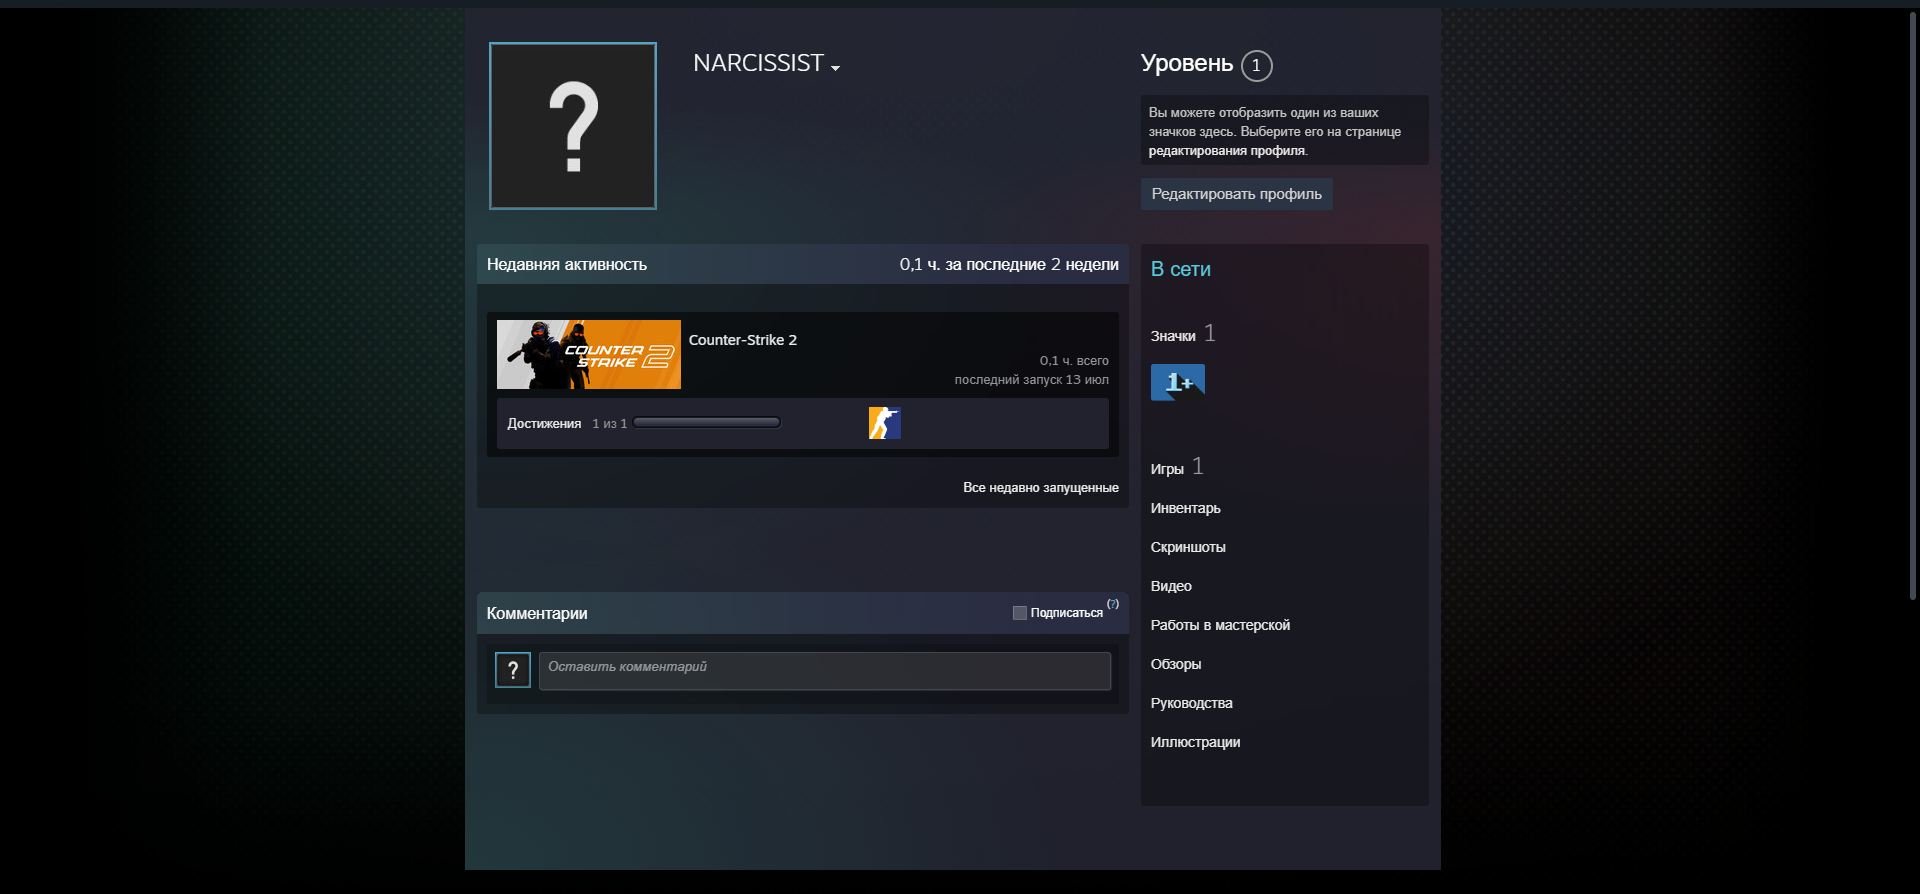The image size is (1920, 894).
Task: Click the page vertical scrollbar
Action: [x=1915, y=305]
